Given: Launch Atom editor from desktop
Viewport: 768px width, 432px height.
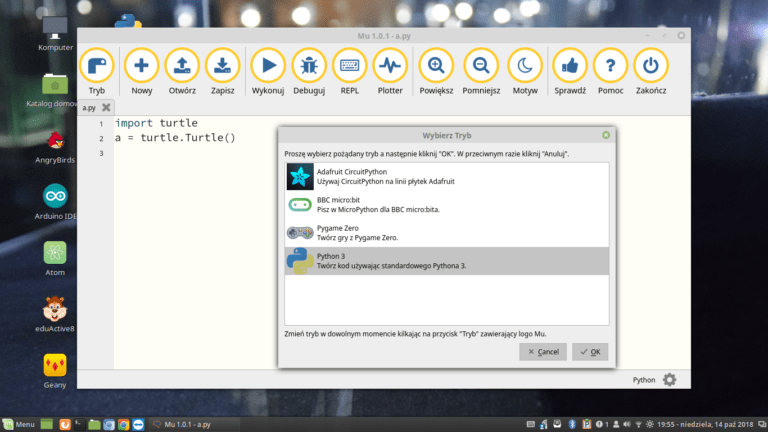Looking at the screenshot, I should (55, 259).
